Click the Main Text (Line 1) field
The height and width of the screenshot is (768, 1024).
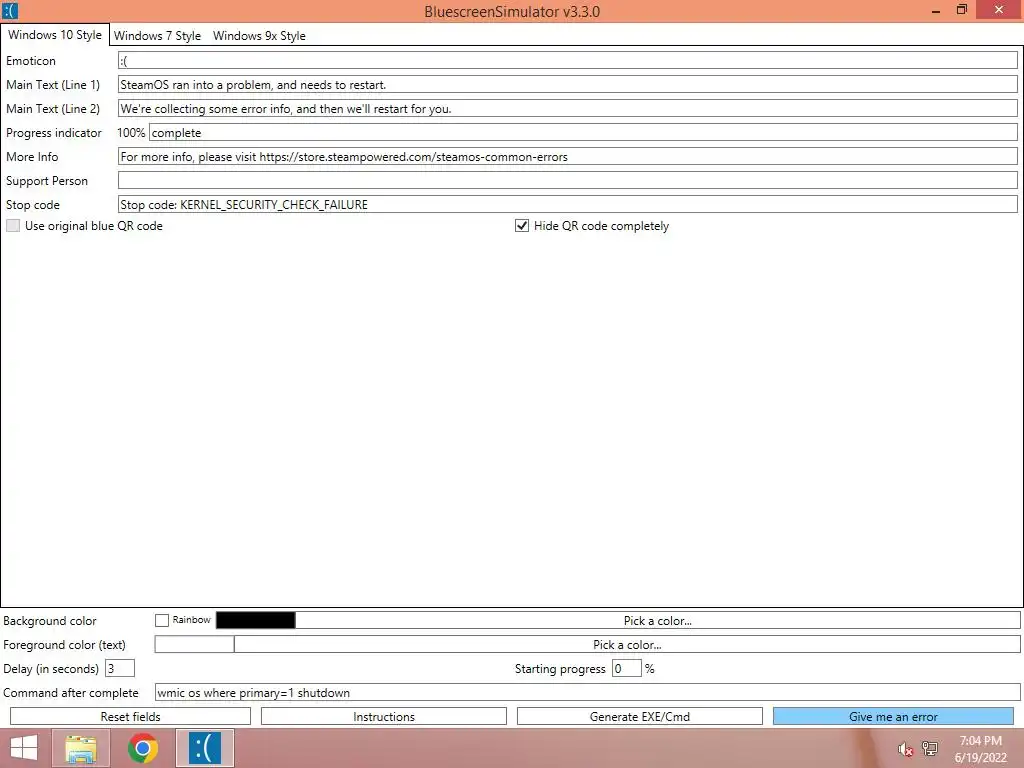(568, 84)
